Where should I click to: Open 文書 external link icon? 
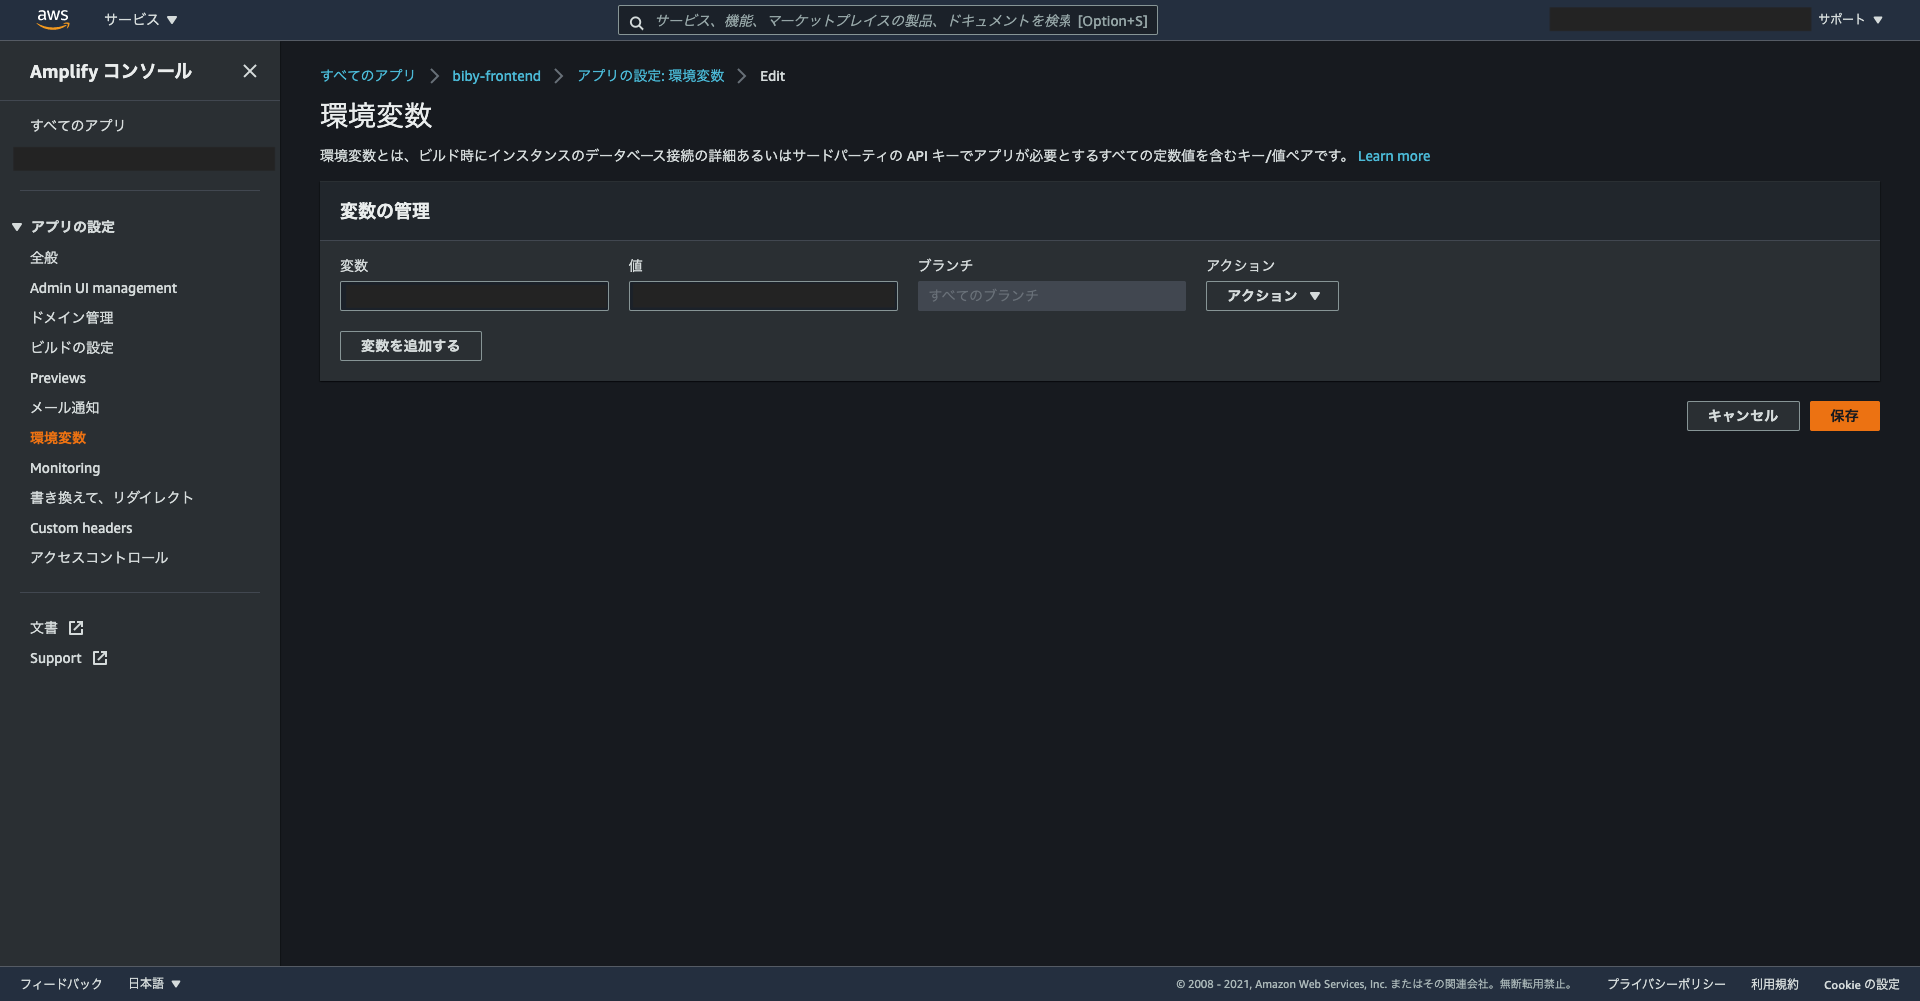(x=76, y=628)
